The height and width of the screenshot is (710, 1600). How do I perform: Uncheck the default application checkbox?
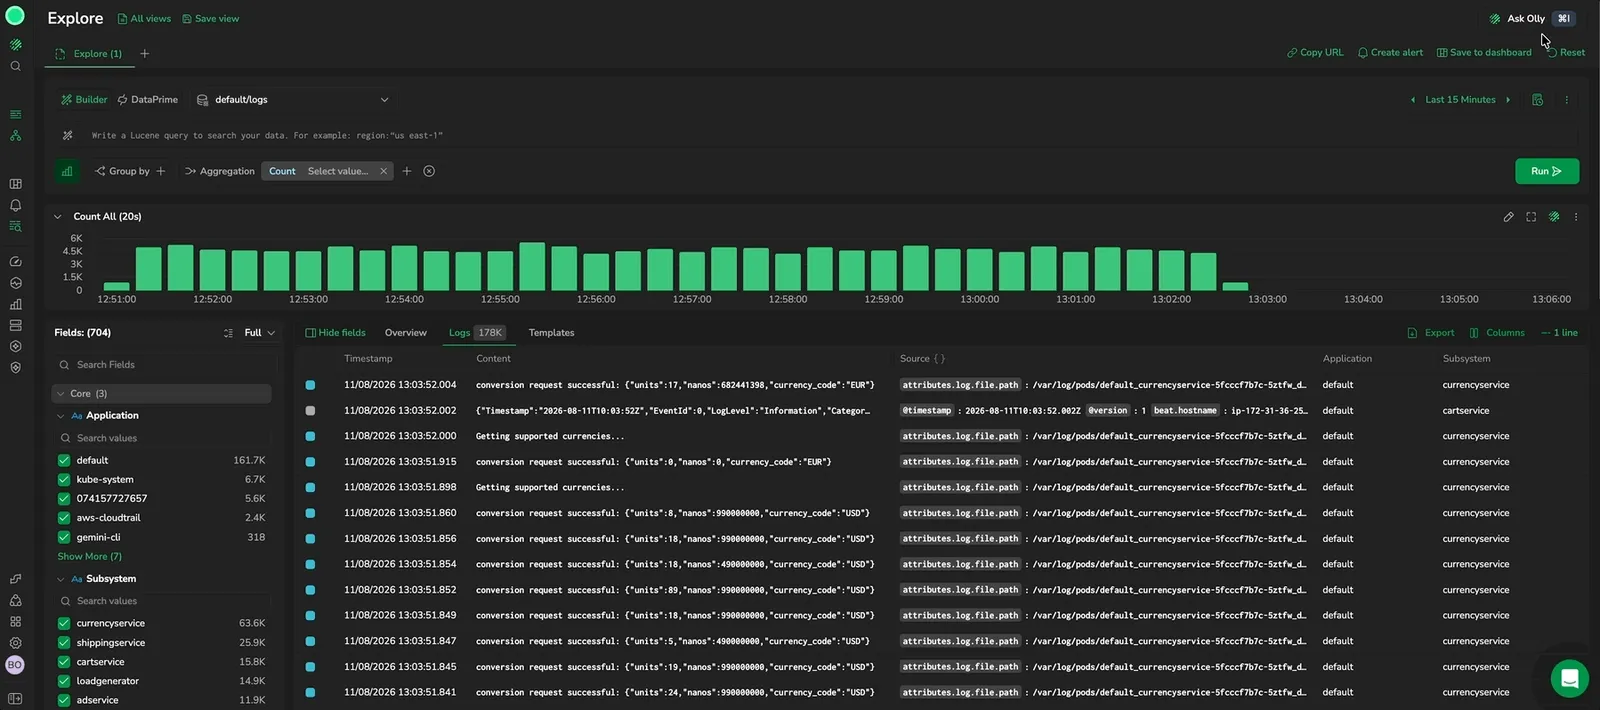tap(64, 461)
